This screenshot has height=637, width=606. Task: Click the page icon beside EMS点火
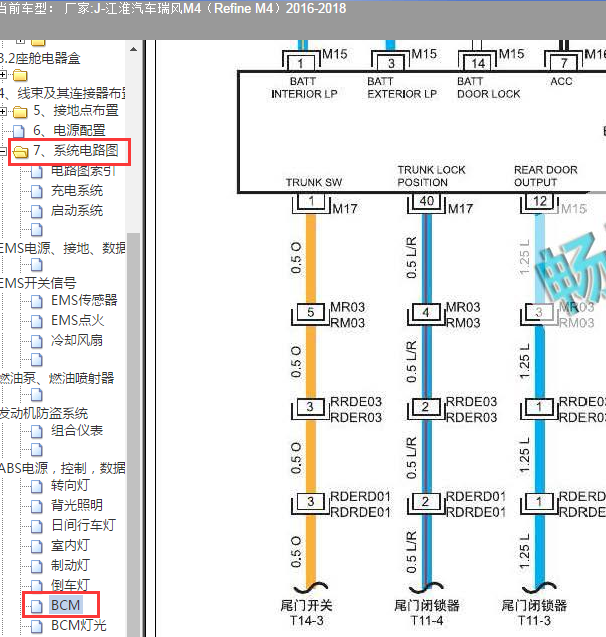tap(37, 321)
